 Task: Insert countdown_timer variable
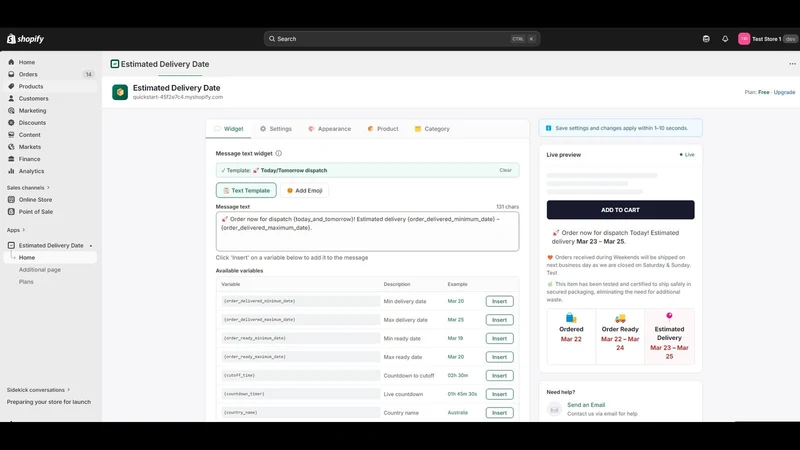tap(499, 394)
